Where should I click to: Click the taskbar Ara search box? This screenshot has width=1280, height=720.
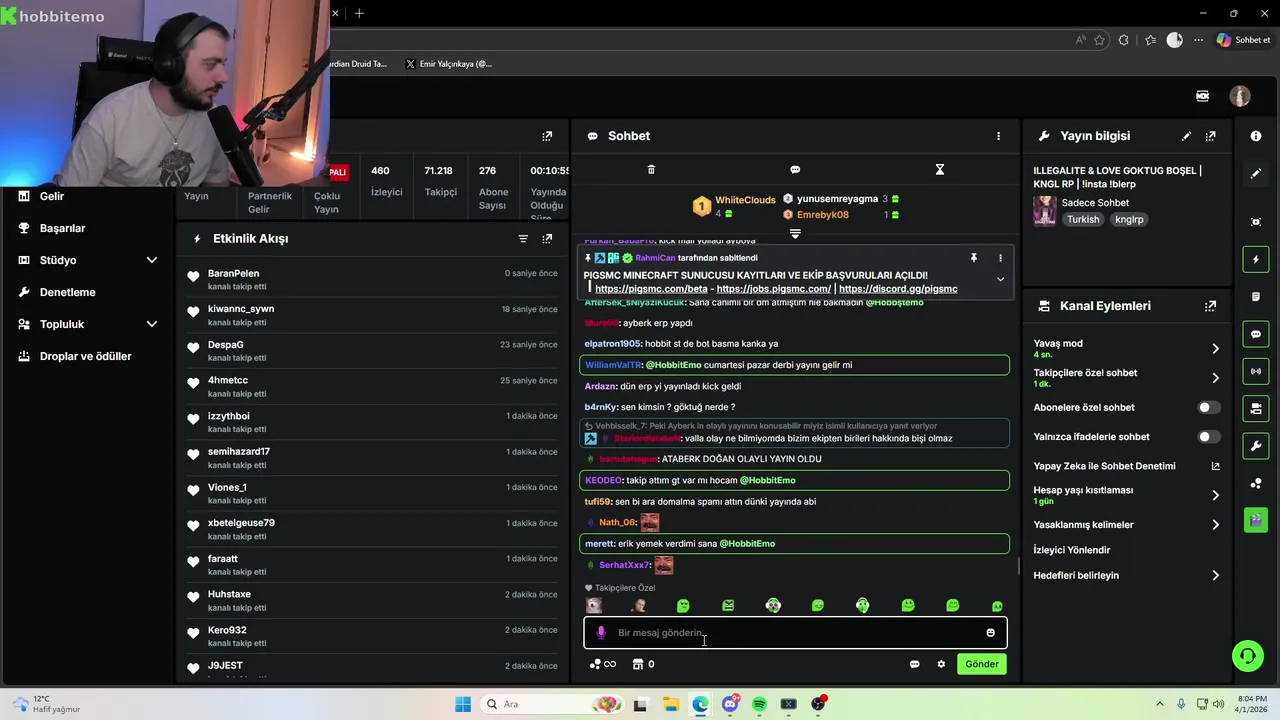[551, 704]
